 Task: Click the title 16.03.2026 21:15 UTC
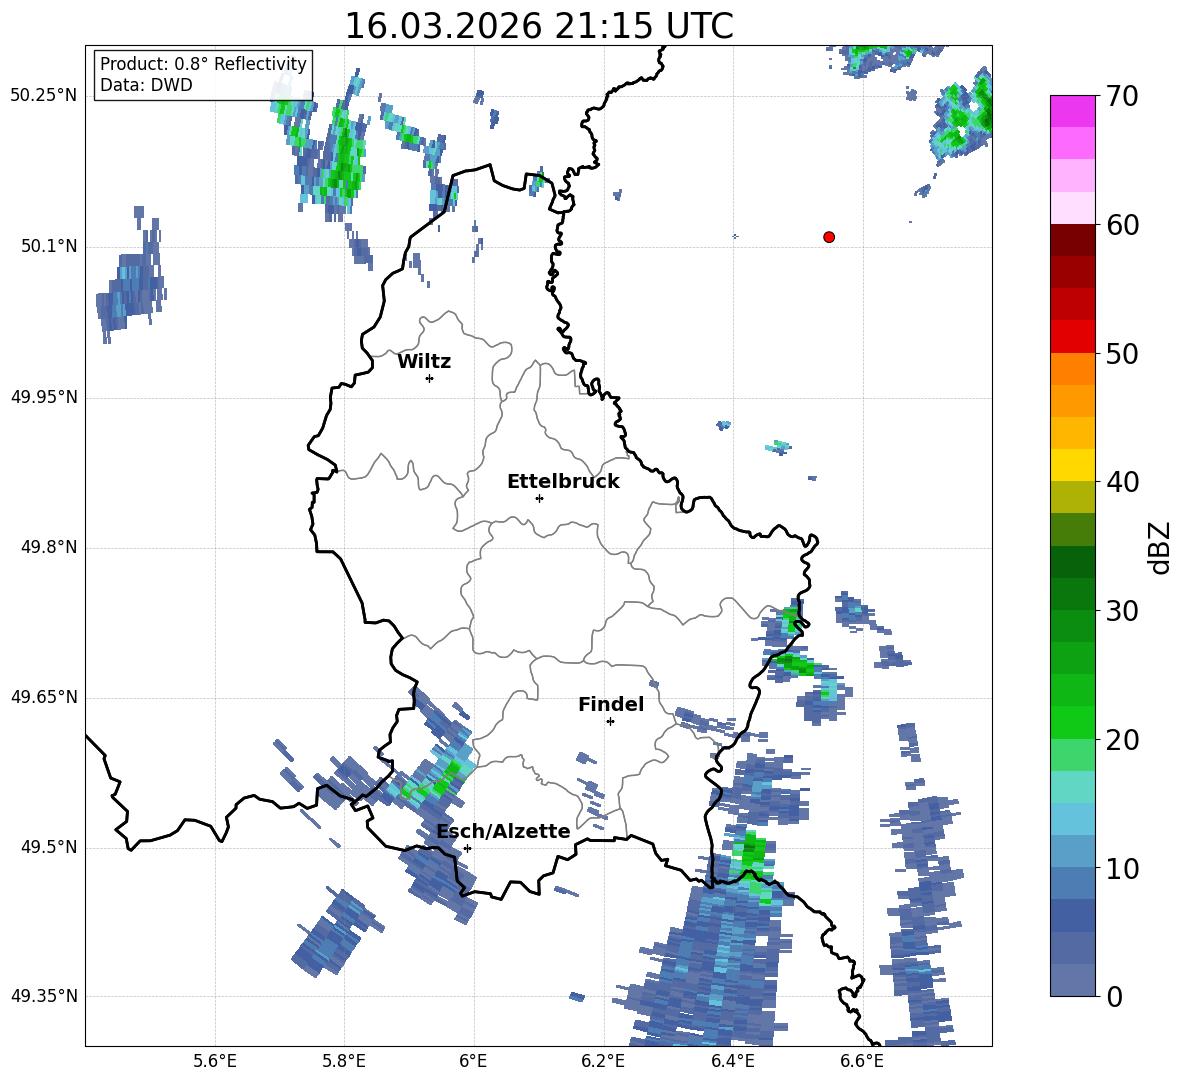(x=539, y=26)
